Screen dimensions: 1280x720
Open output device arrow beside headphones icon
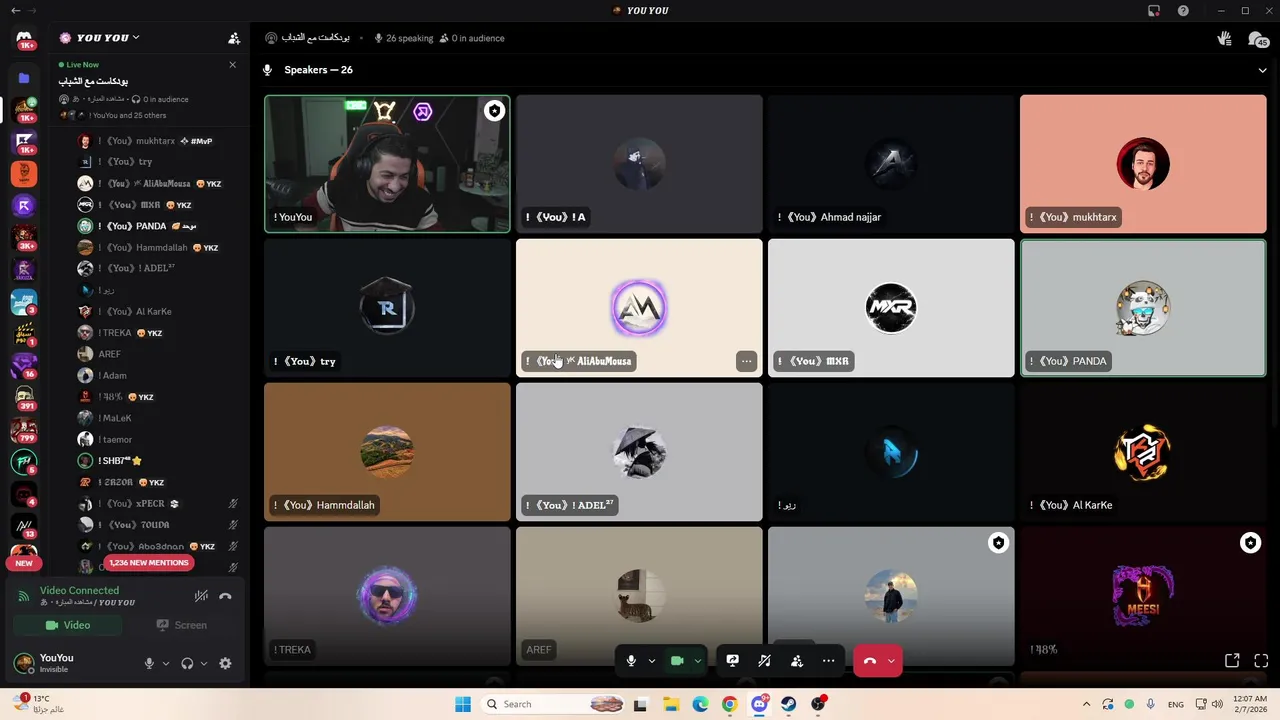pyautogui.click(x=204, y=663)
